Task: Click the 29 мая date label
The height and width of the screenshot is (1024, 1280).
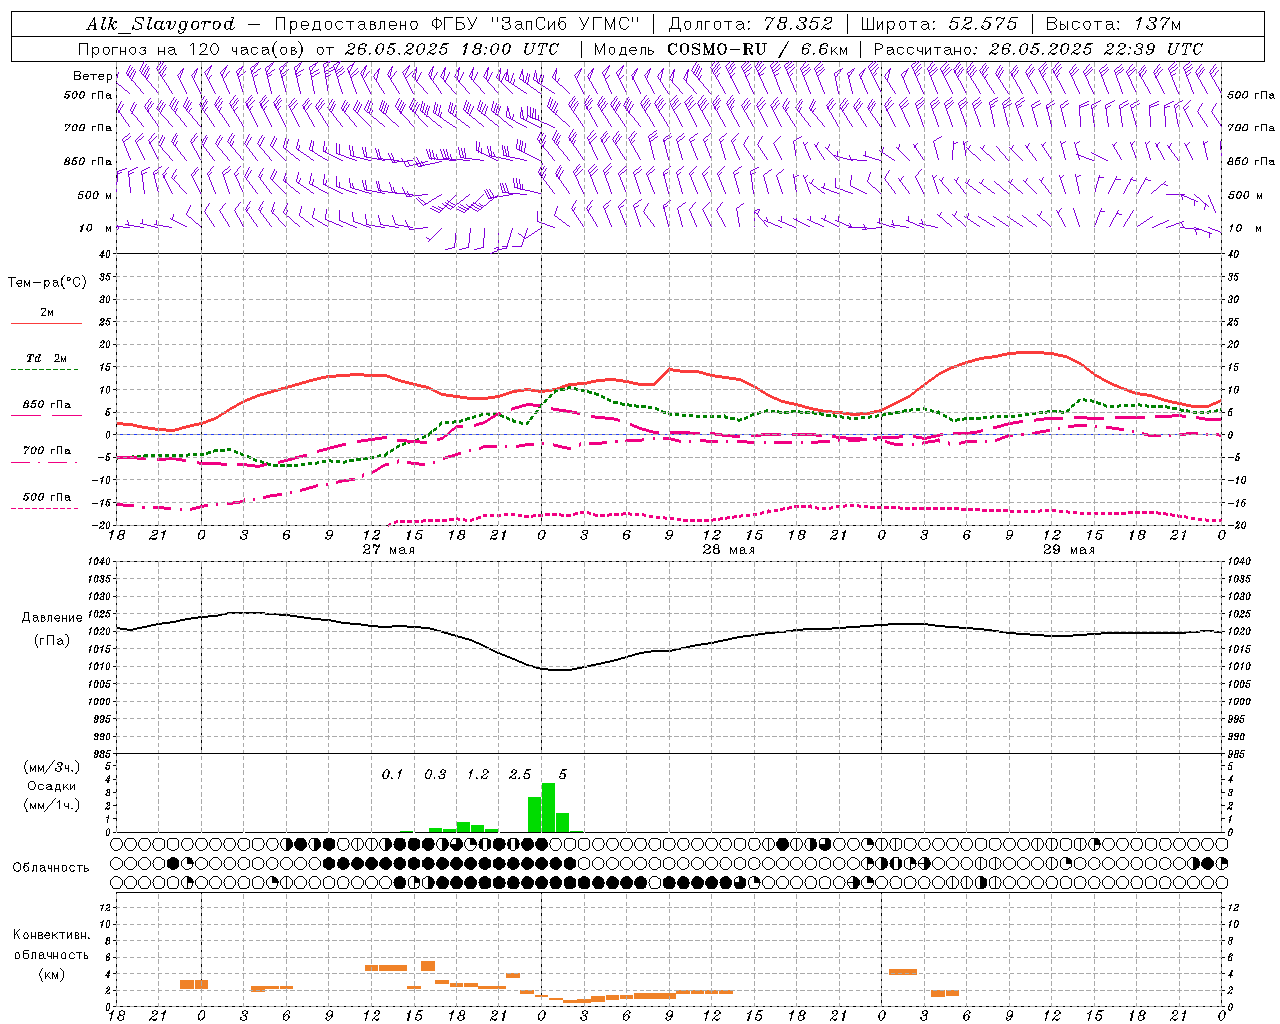Action: point(1069,550)
